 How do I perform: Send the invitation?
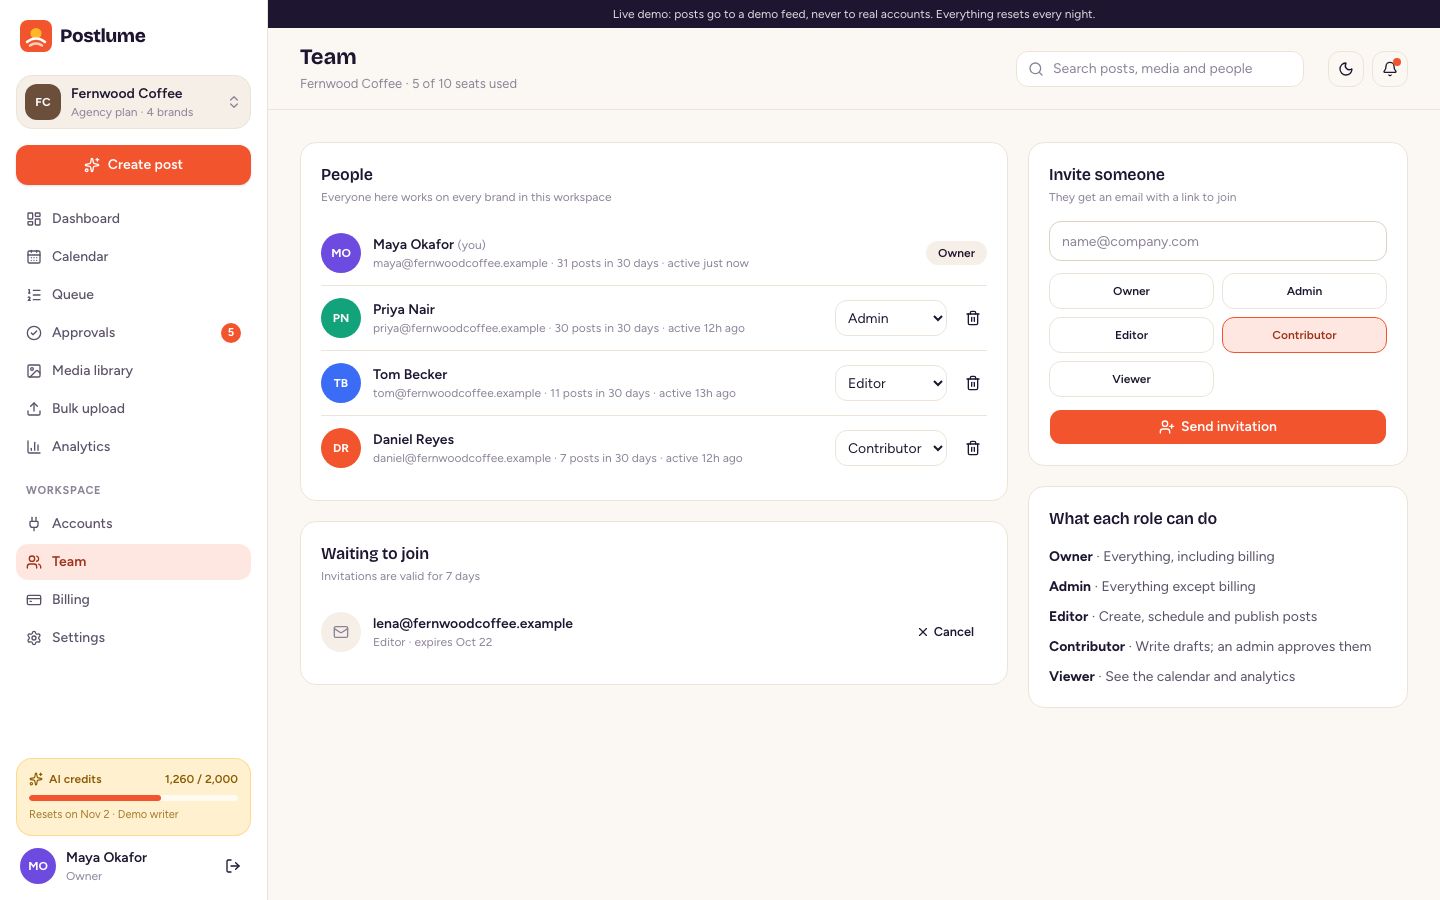pos(1218,427)
